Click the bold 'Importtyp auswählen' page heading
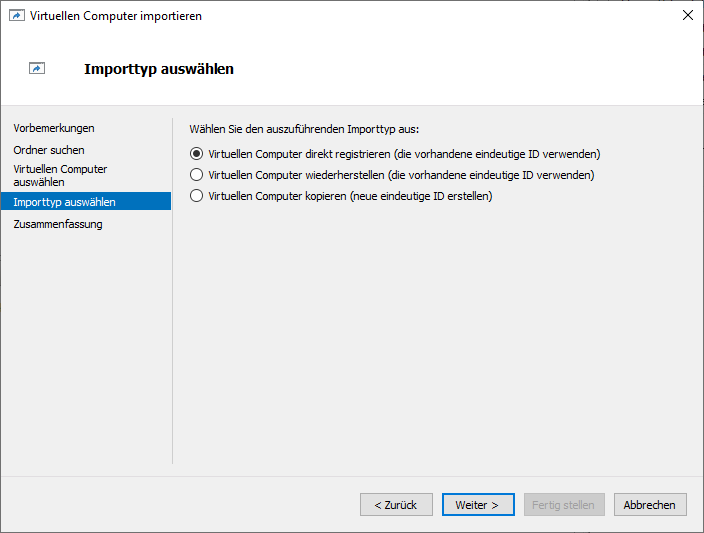Screen dimensions: 704x533 [159, 69]
